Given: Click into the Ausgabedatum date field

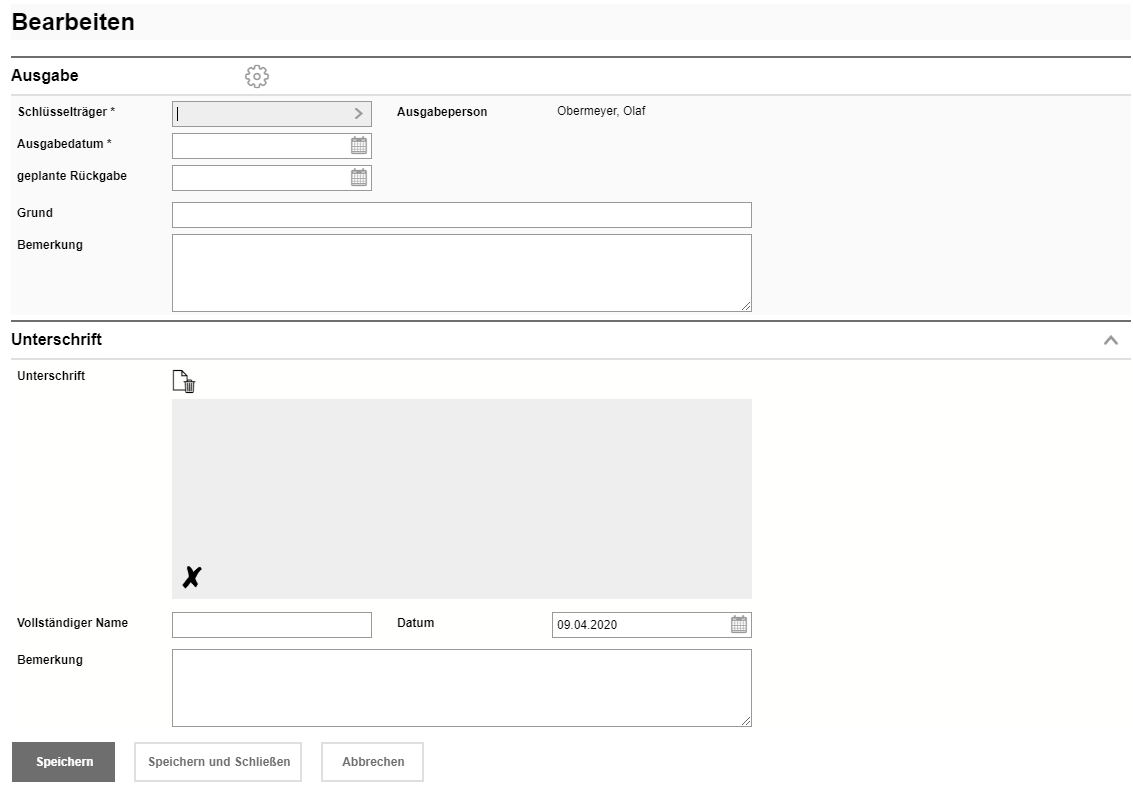Looking at the screenshot, I should coord(260,146).
